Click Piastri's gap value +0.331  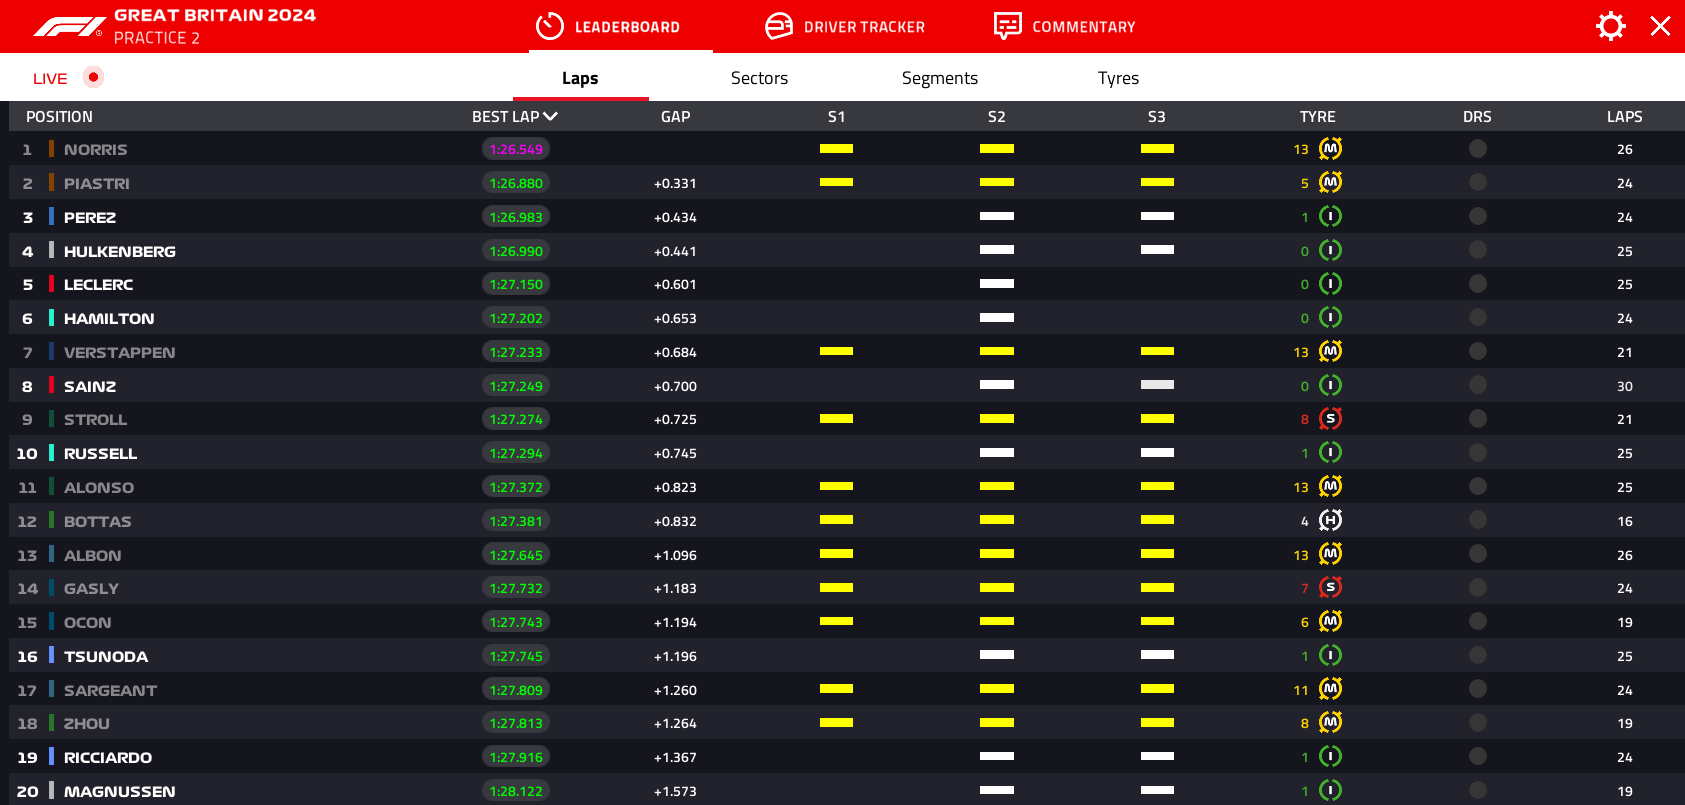675,183
